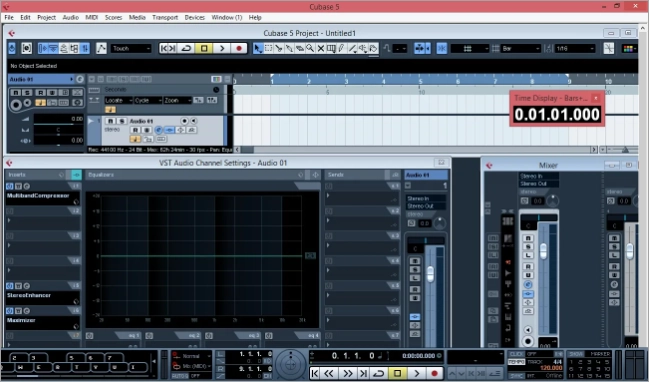Enable monitor on Audio 01 track
The image size is (649, 382).
click(x=193, y=121)
